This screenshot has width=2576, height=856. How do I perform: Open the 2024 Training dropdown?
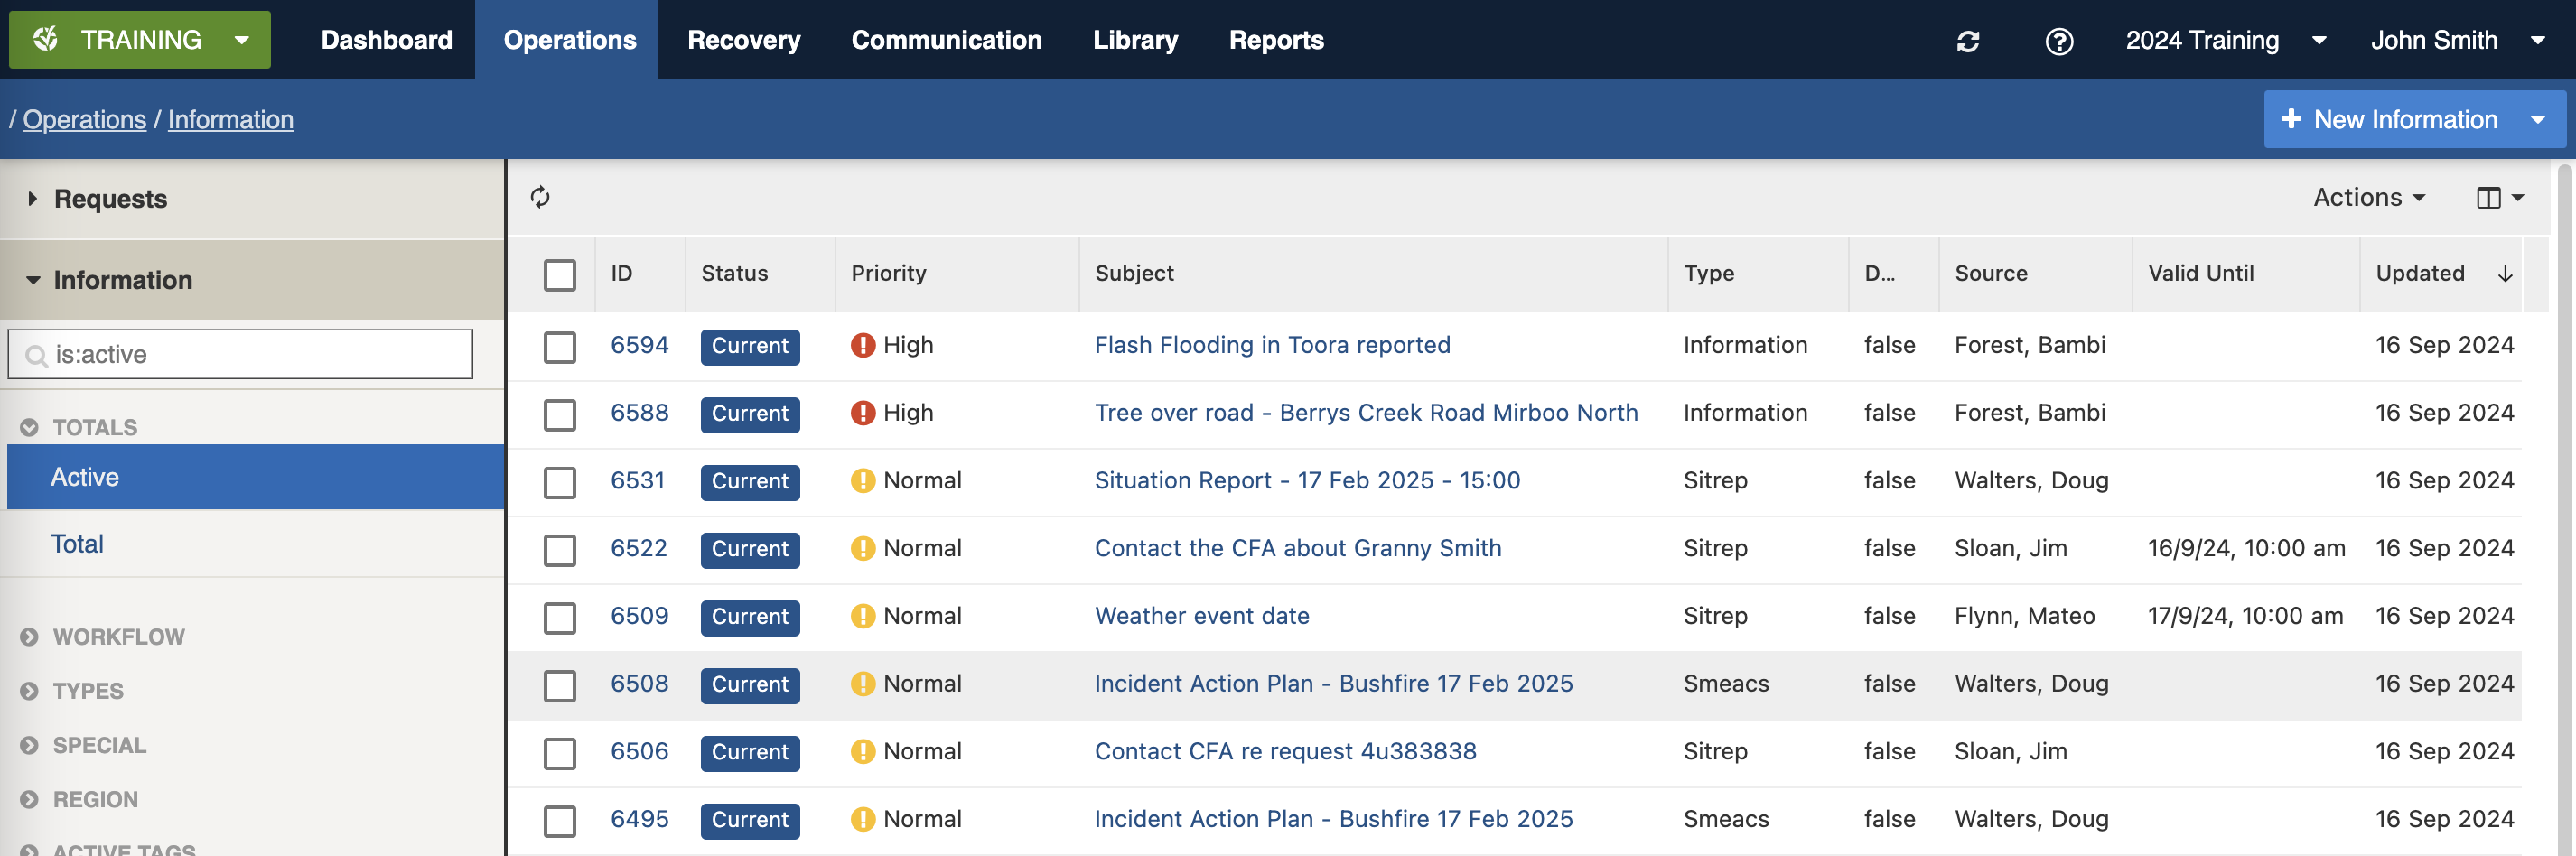point(2224,41)
